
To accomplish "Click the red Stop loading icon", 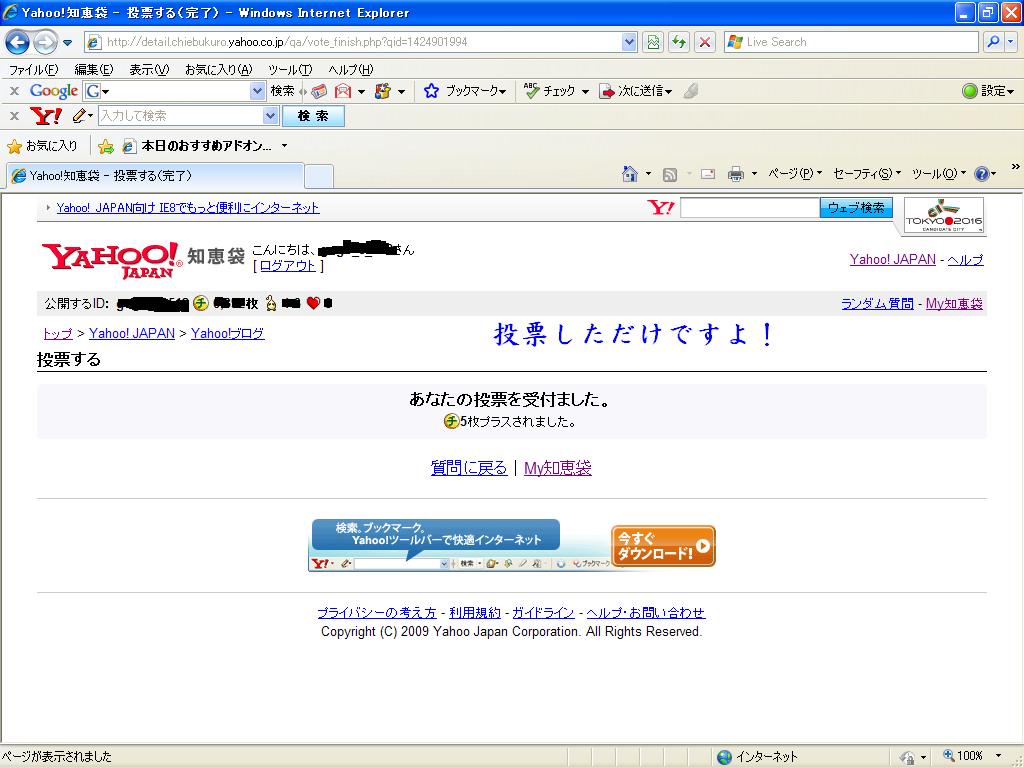I will pyautogui.click(x=705, y=42).
